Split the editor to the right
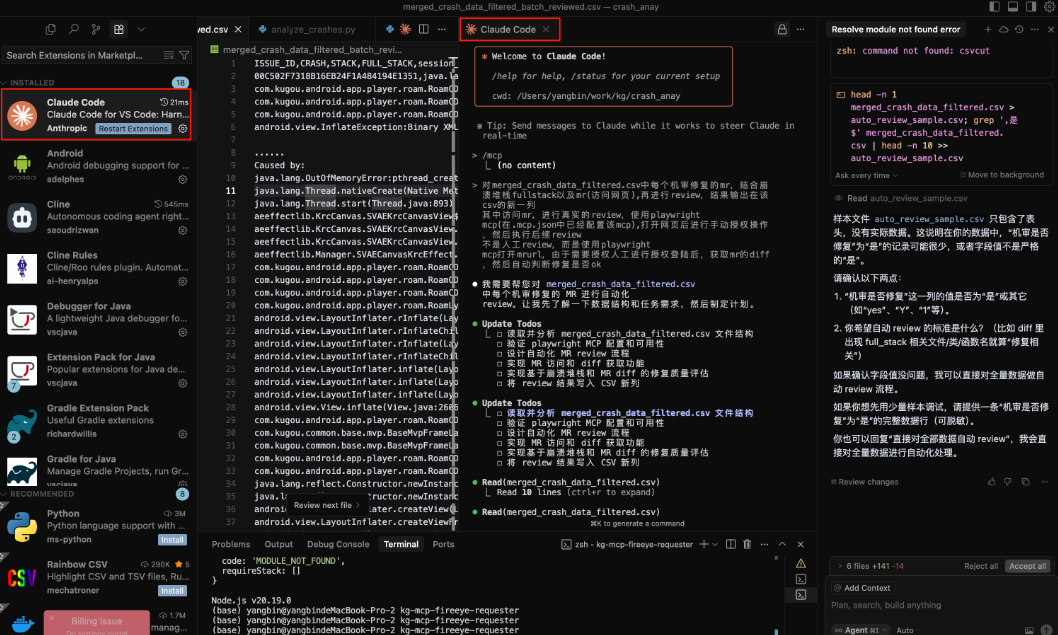The image size is (1058, 635). pos(424,29)
